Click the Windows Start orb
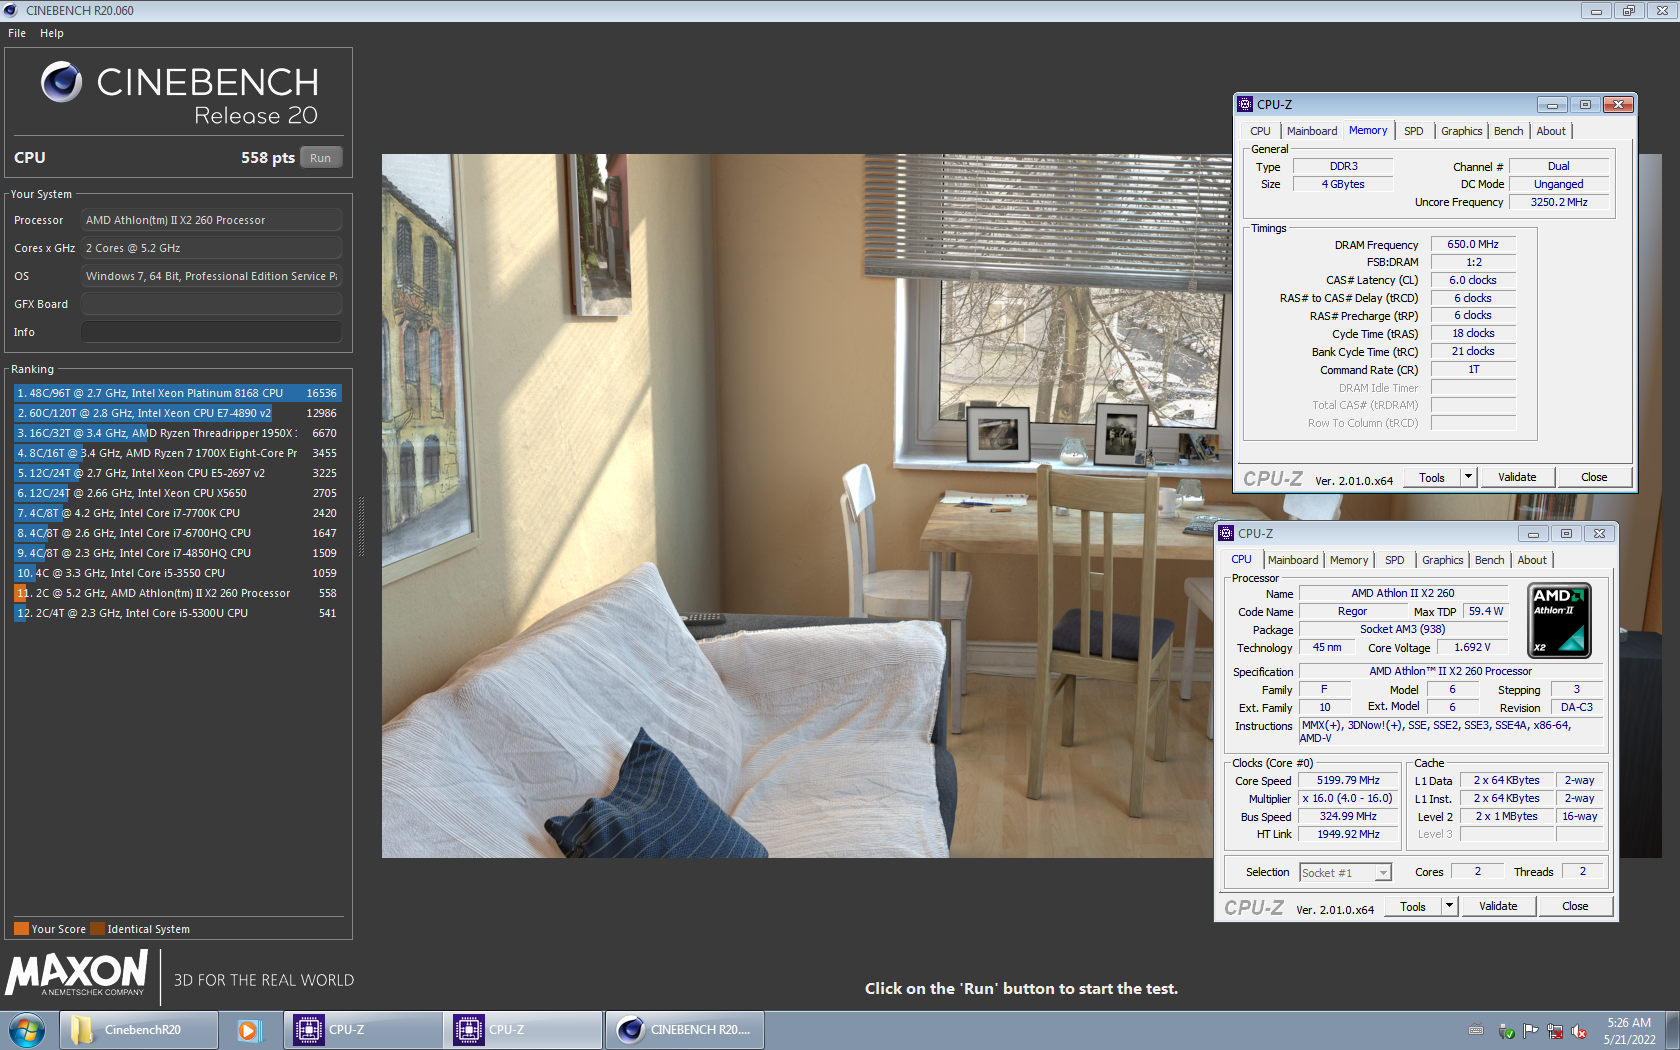The image size is (1680, 1050). tap(27, 1030)
